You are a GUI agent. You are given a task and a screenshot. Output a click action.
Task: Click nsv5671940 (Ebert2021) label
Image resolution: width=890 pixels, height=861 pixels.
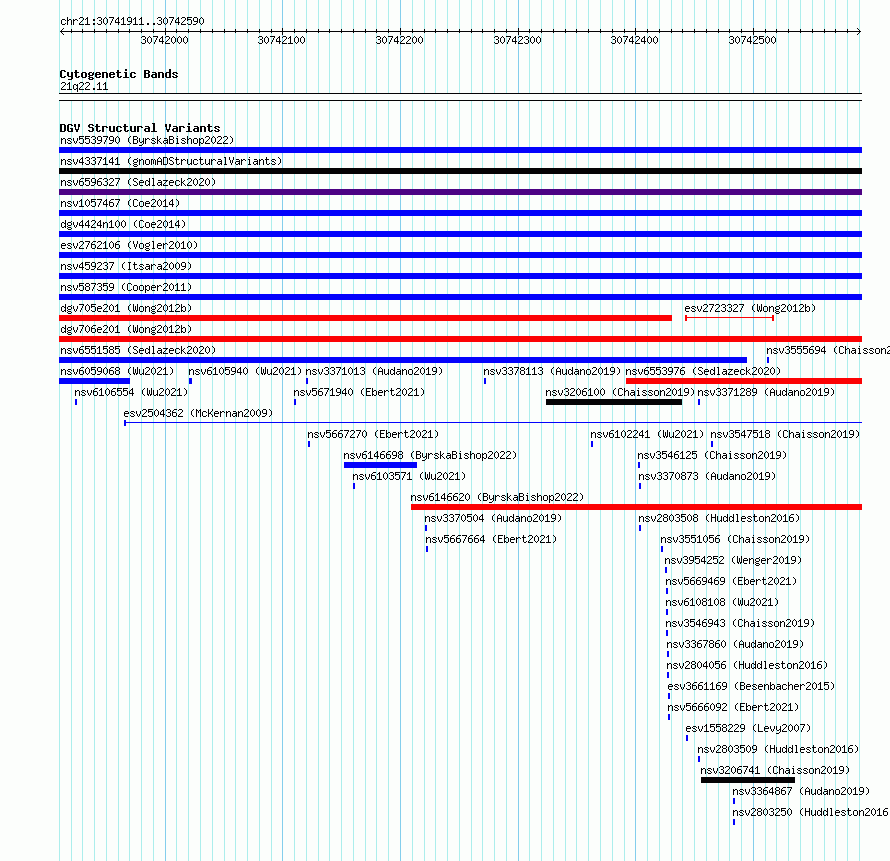[x=359, y=392]
